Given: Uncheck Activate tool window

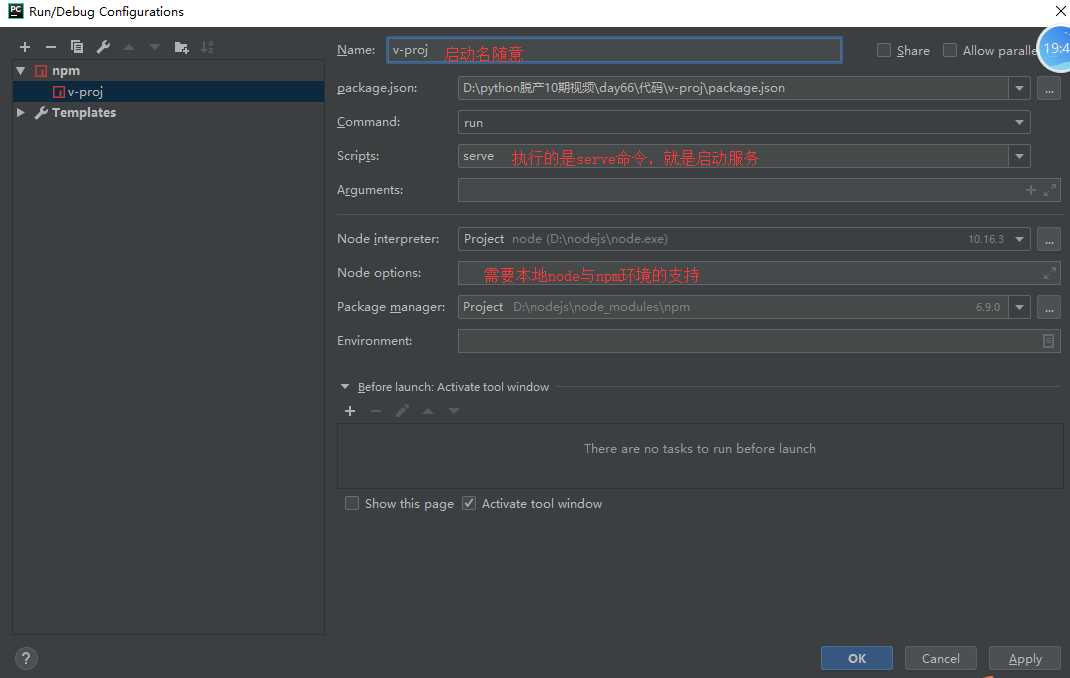Looking at the screenshot, I should click(469, 503).
